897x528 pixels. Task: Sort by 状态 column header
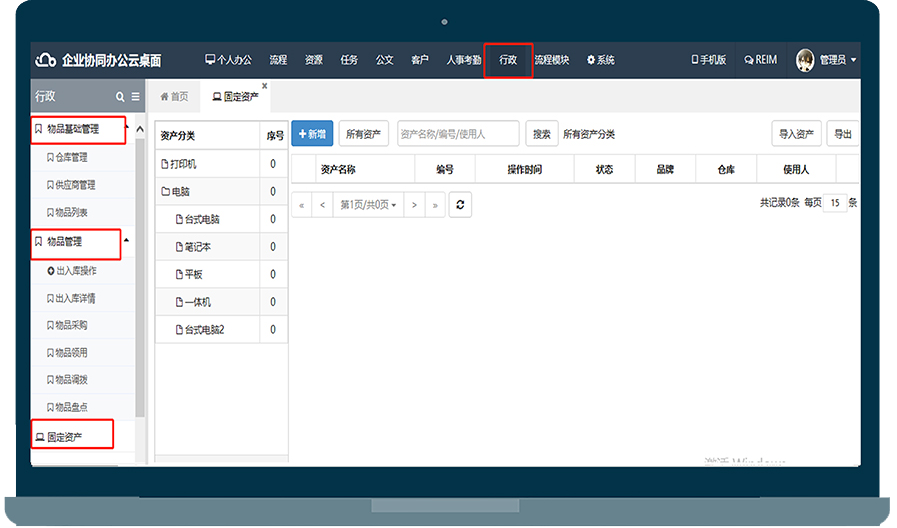point(604,169)
